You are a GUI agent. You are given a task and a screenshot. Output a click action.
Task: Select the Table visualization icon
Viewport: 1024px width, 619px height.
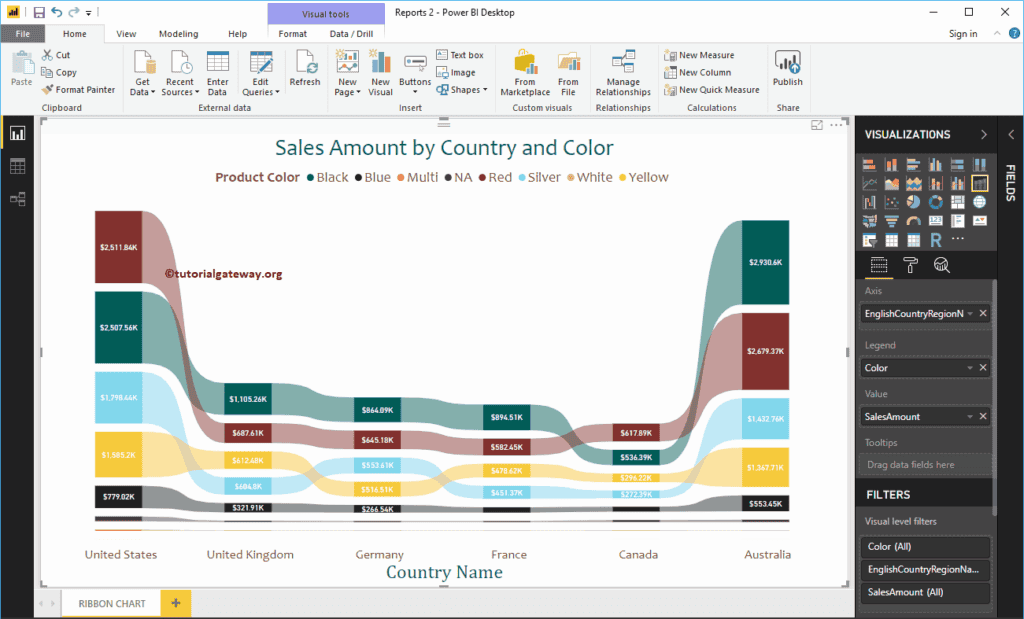[892, 238]
